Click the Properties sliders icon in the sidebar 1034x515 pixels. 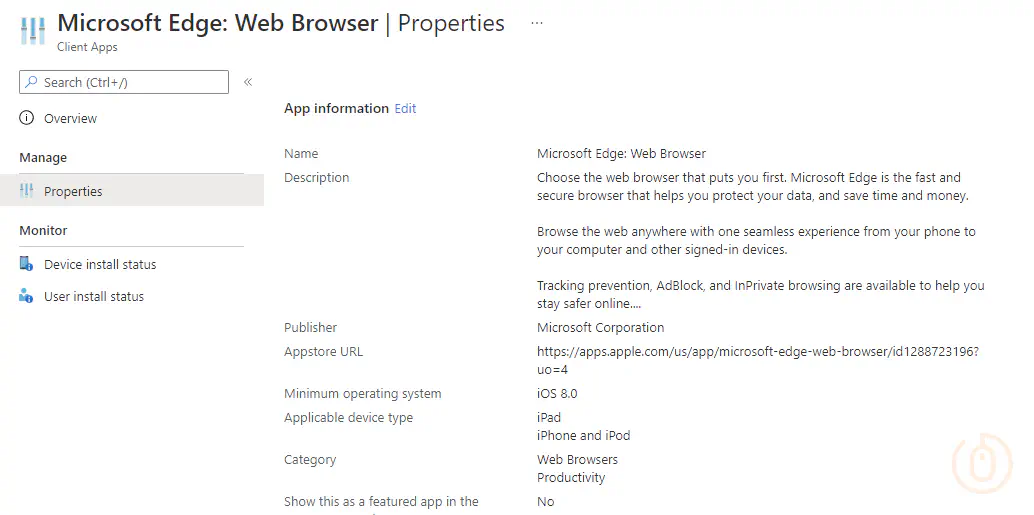coord(27,191)
